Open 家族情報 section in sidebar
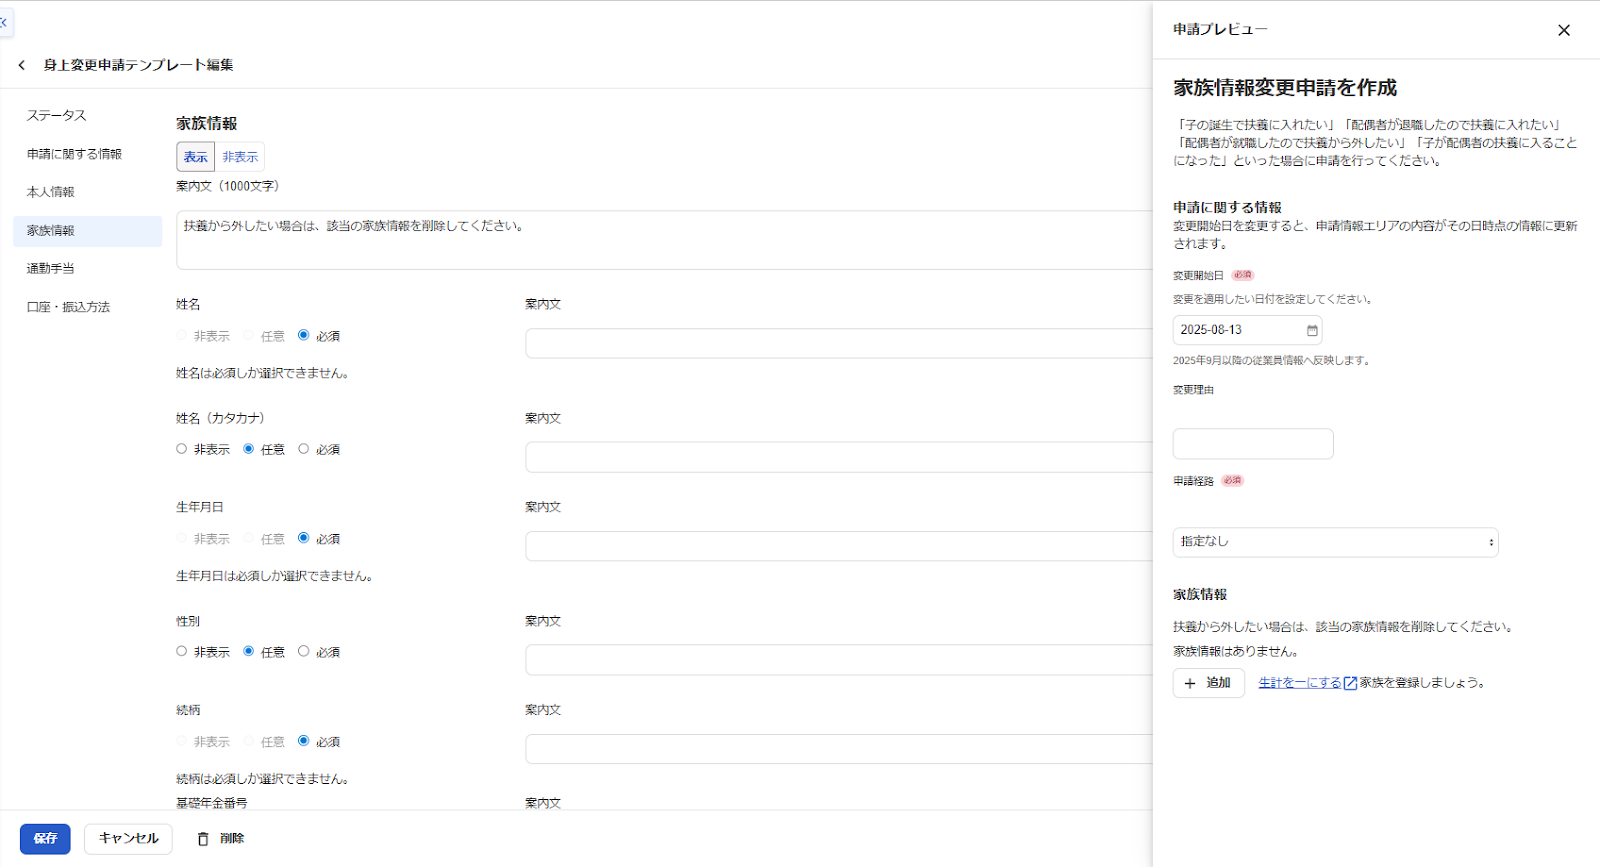 point(87,231)
